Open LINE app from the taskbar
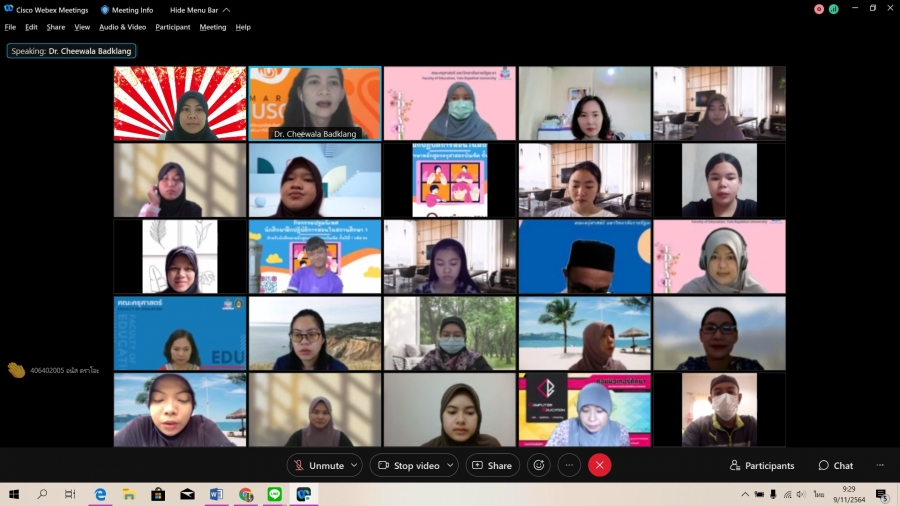Viewport: 900px width, 506px height. pyautogui.click(x=274, y=494)
